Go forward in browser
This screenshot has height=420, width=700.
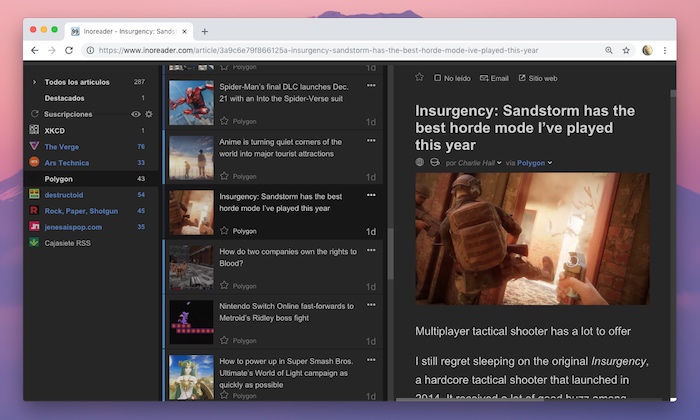coord(52,50)
